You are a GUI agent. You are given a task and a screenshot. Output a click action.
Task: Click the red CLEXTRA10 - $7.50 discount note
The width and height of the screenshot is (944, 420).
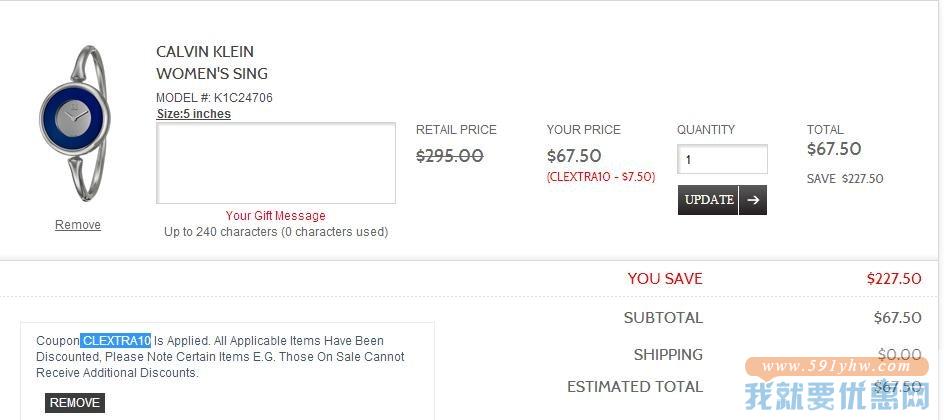601,177
